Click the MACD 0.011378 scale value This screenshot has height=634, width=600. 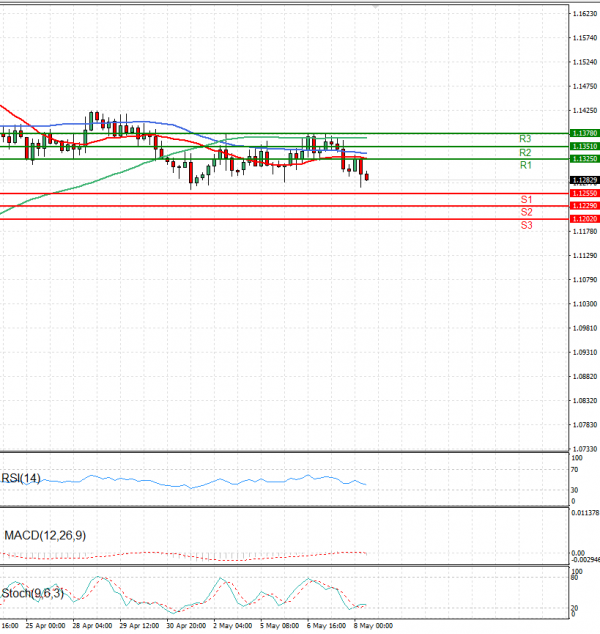coord(585,513)
